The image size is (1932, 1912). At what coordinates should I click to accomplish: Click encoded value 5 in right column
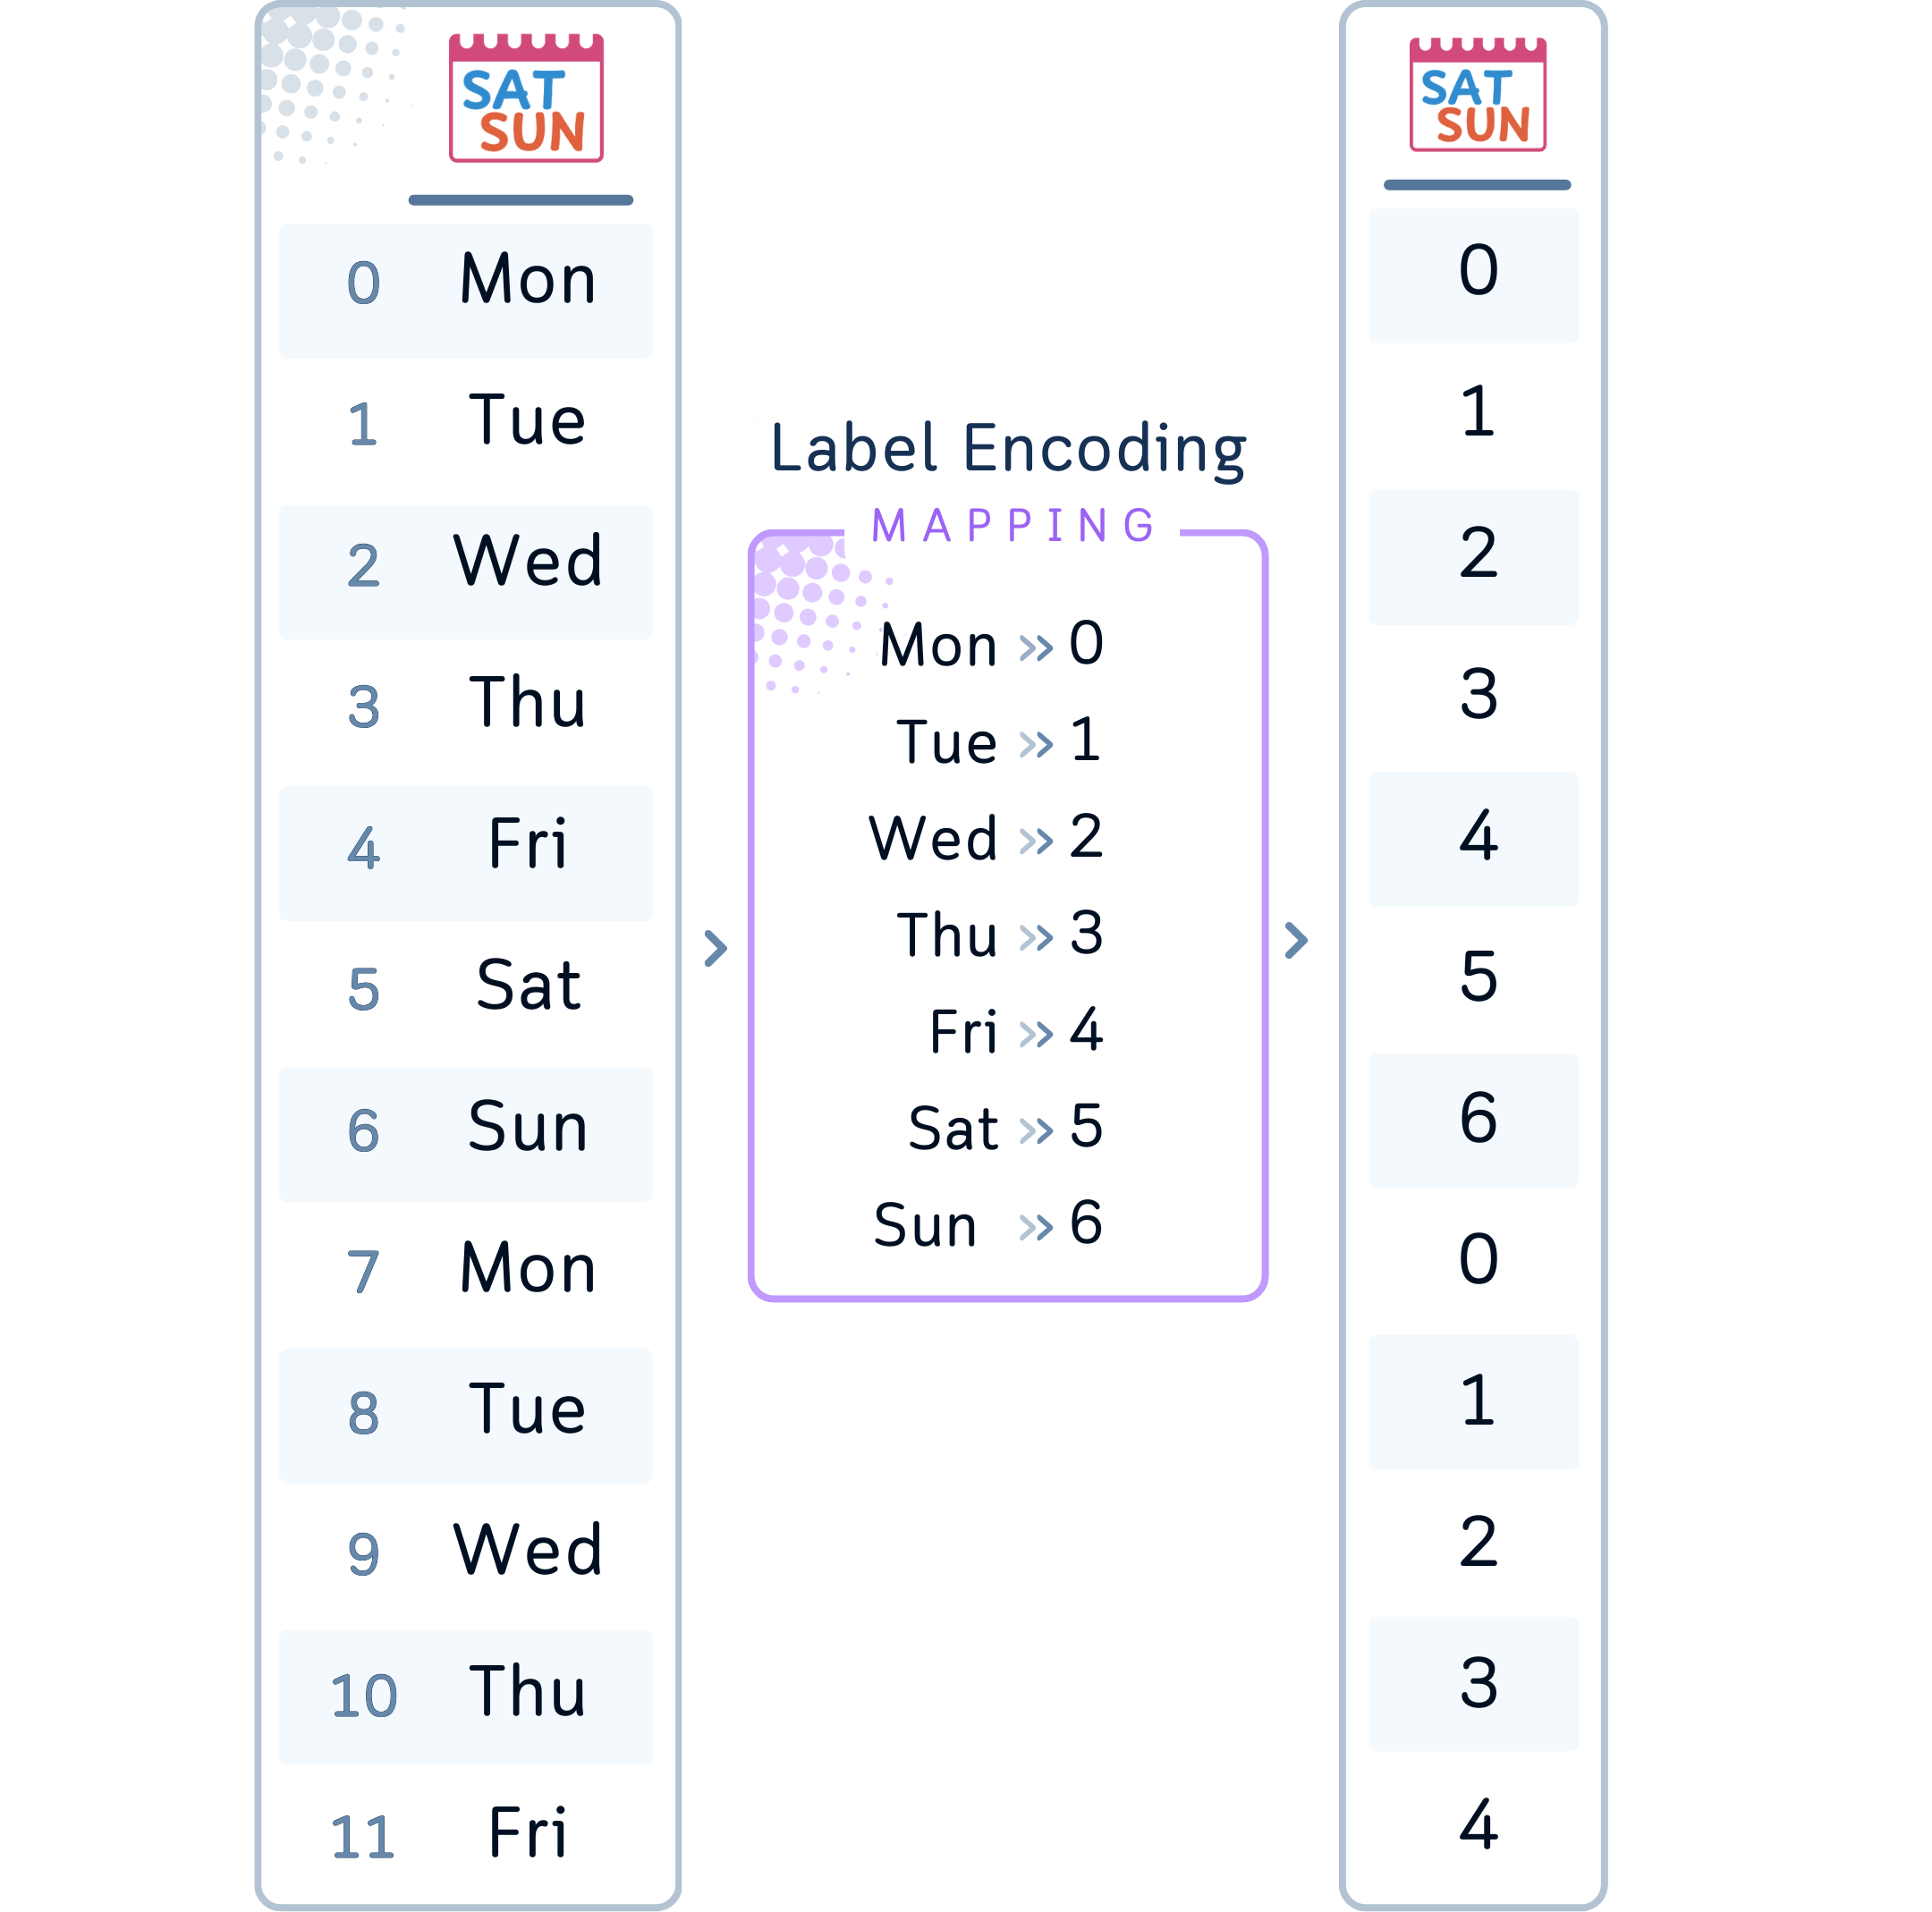click(x=1478, y=977)
